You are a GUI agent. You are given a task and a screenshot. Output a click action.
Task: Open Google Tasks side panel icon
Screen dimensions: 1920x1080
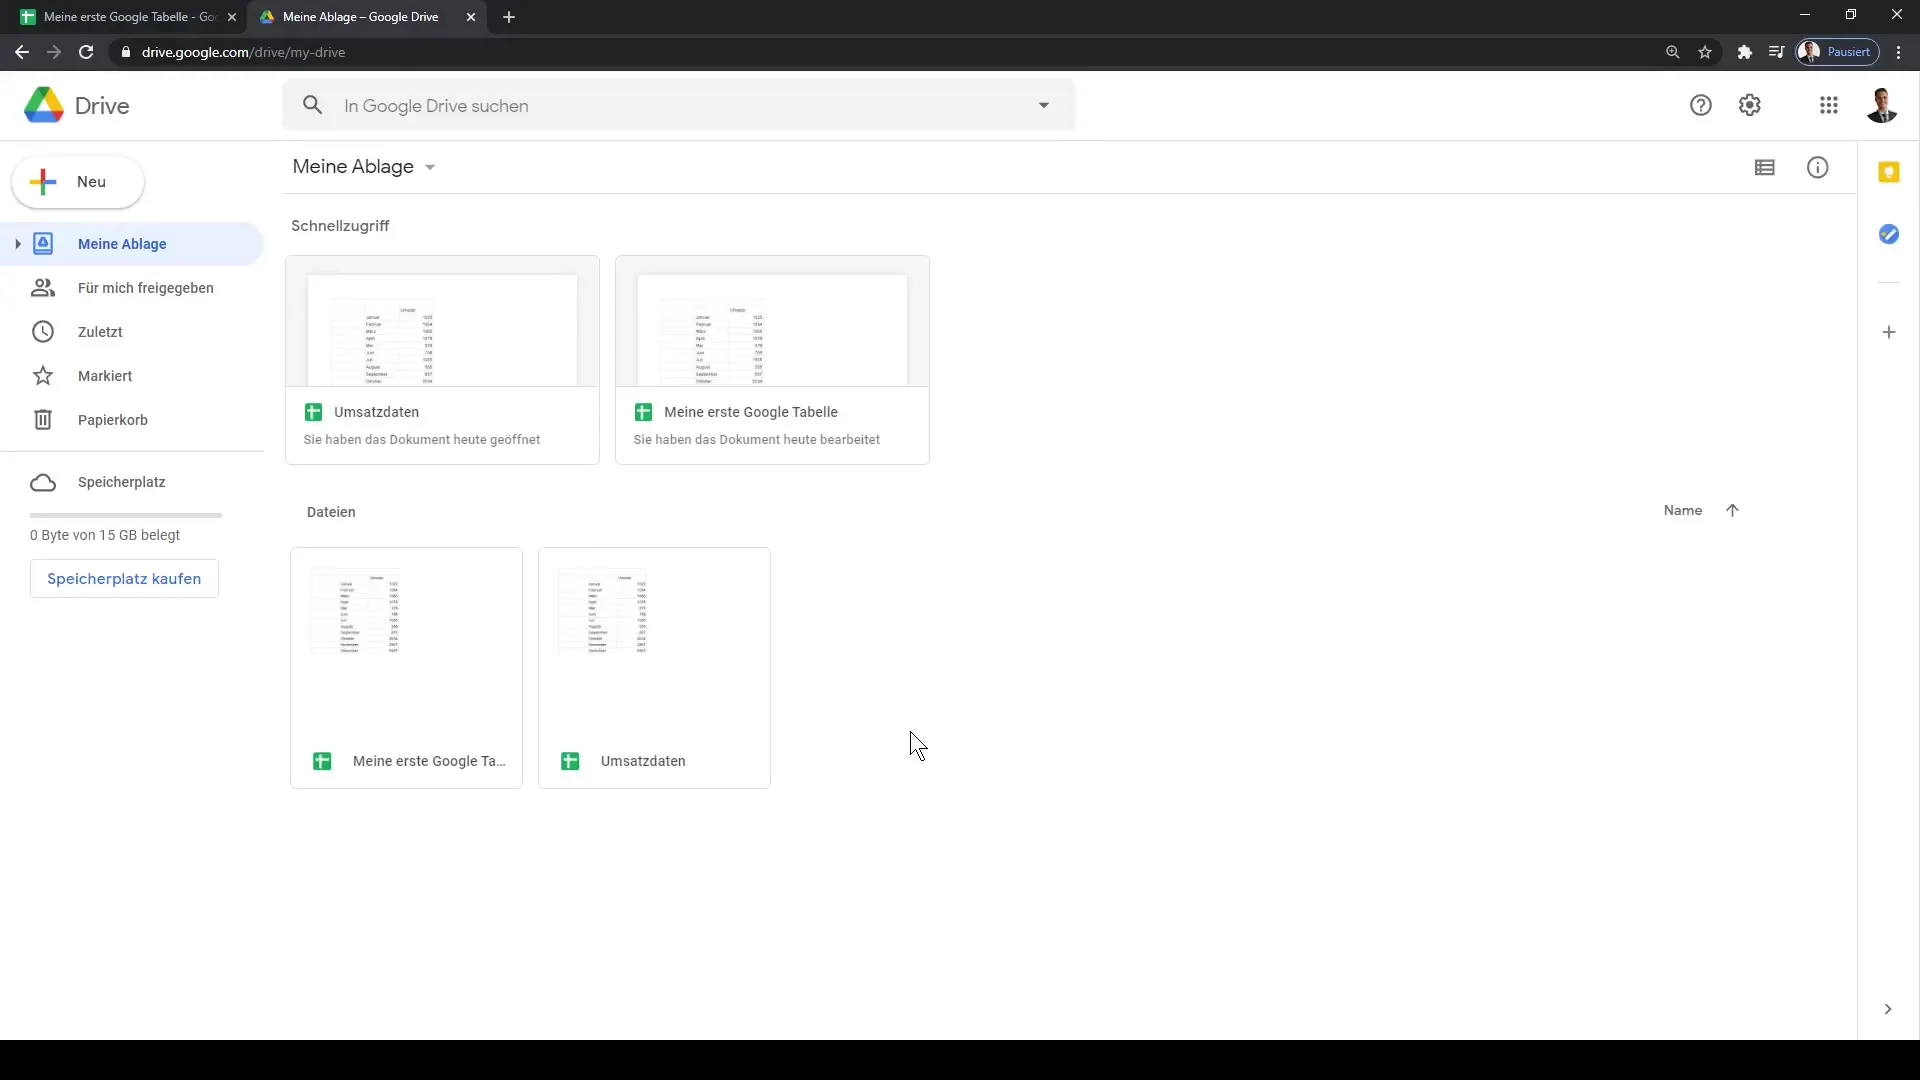pyautogui.click(x=1888, y=234)
